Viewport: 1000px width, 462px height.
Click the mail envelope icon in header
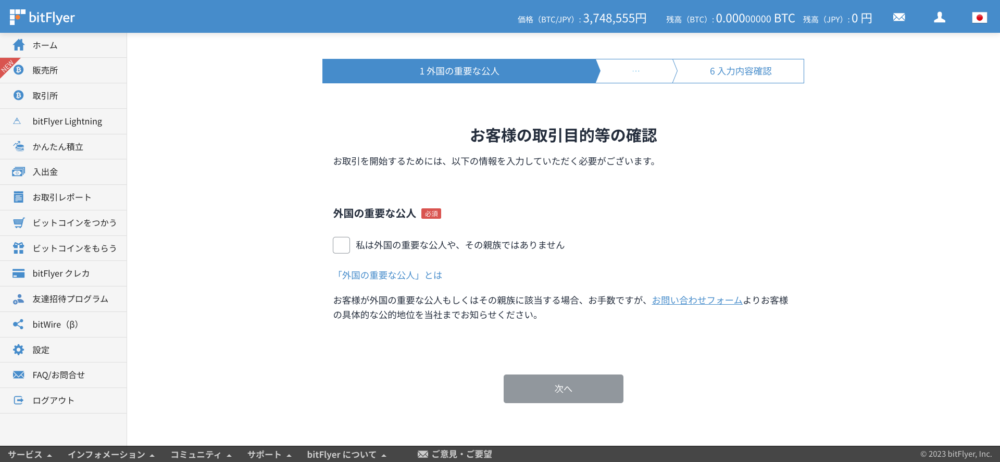[x=899, y=18]
